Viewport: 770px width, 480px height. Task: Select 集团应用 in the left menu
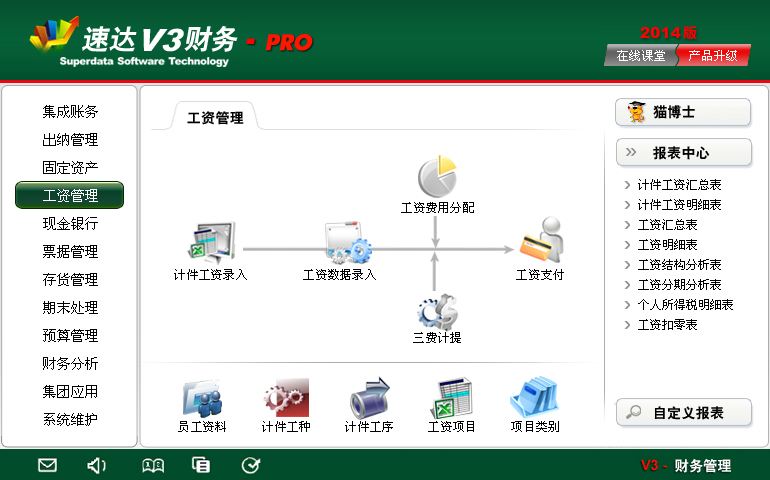pyautogui.click(x=70, y=392)
